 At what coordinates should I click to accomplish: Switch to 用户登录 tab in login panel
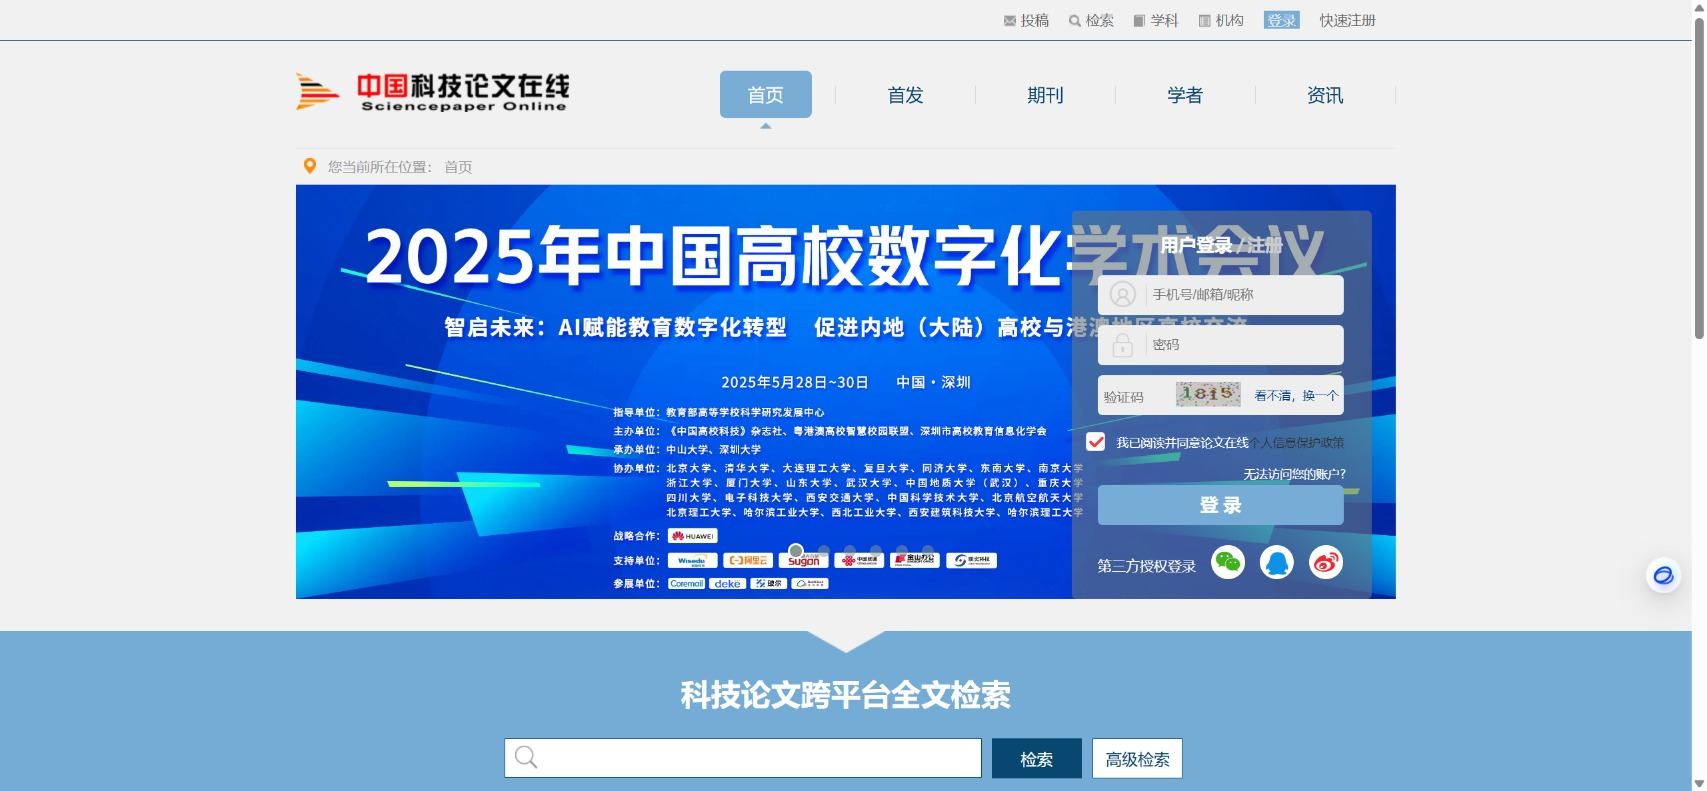pyautogui.click(x=1196, y=245)
